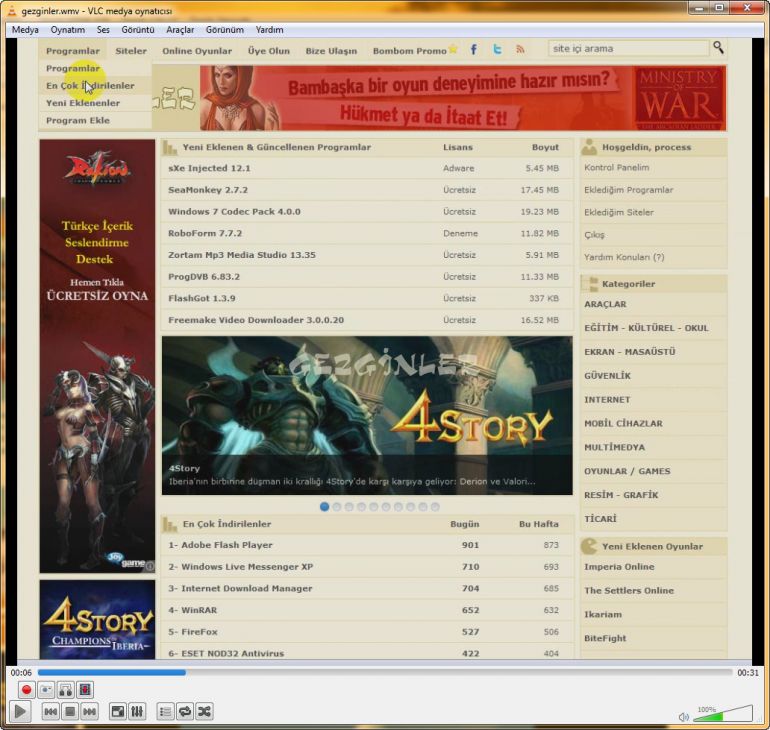This screenshot has width=770, height=730.
Task: Open the Siteler navigation item
Action: [131, 51]
